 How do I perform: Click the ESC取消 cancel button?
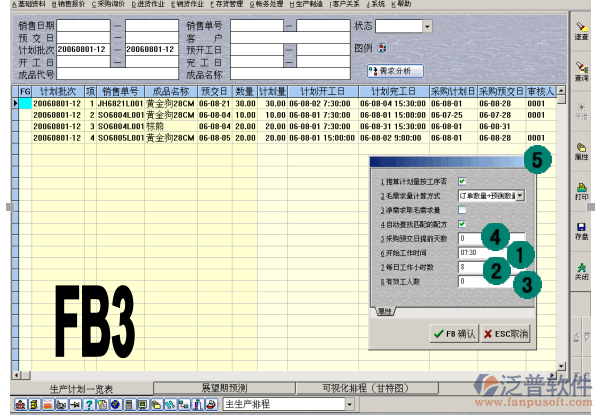[x=507, y=333]
